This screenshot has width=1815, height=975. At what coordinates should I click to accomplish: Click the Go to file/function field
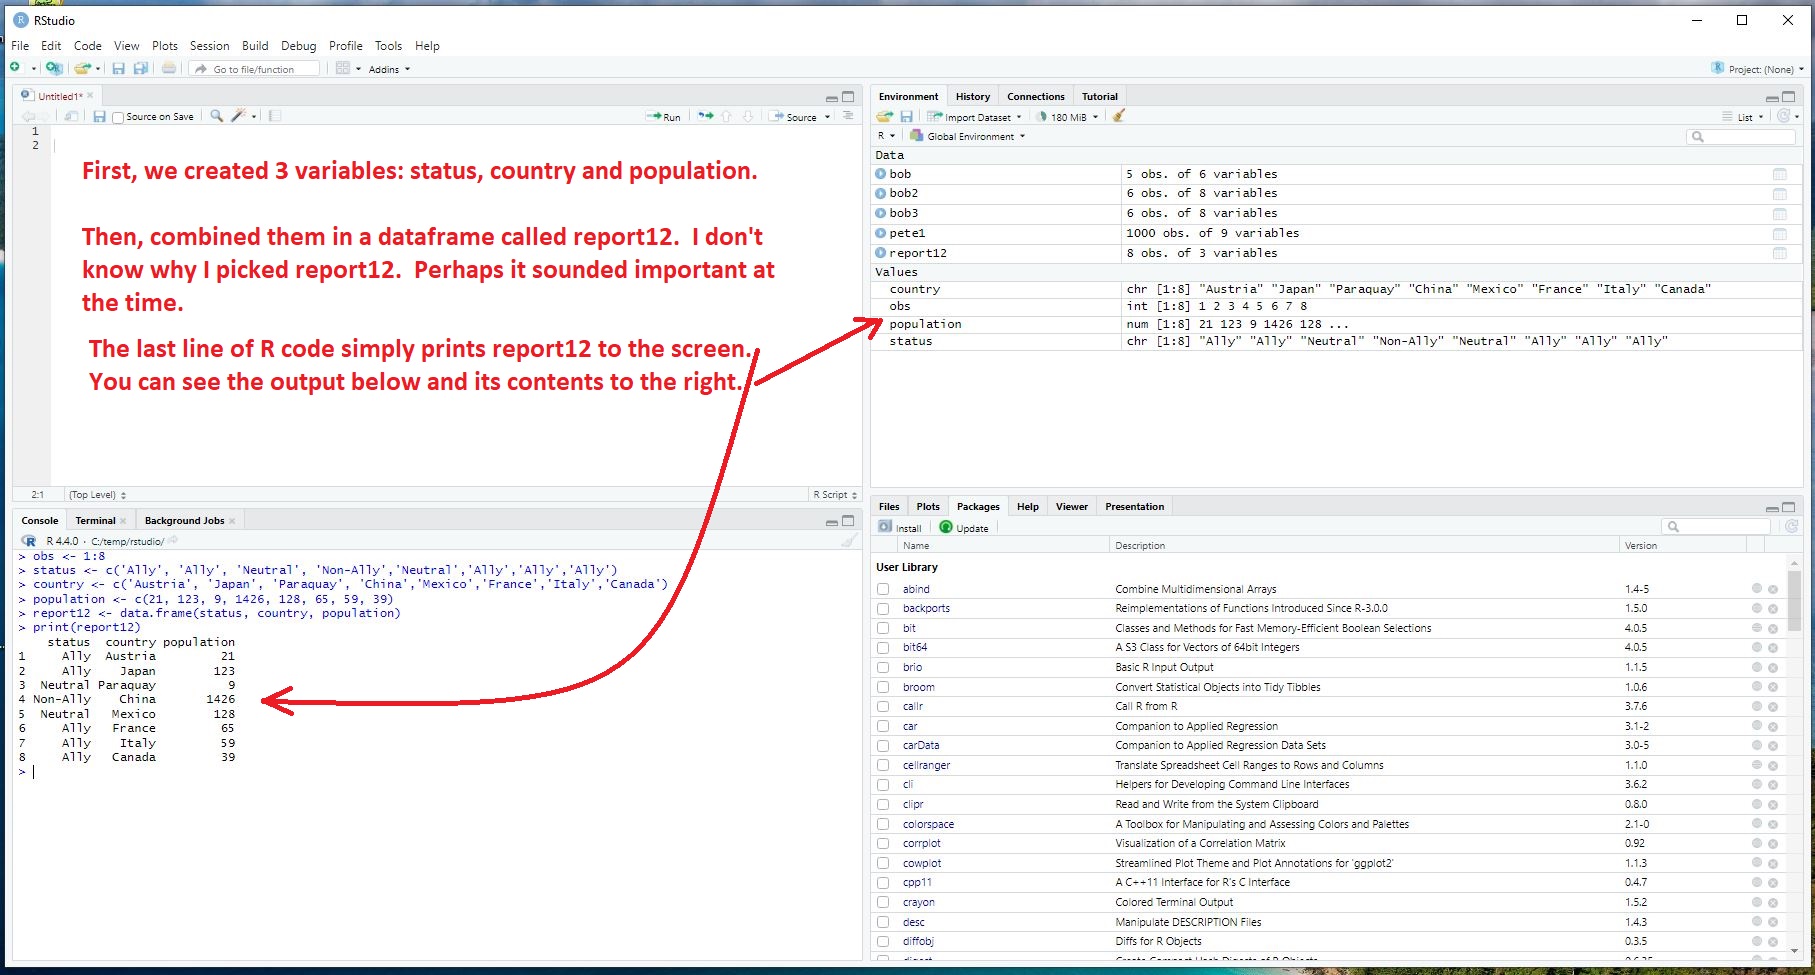coord(260,69)
